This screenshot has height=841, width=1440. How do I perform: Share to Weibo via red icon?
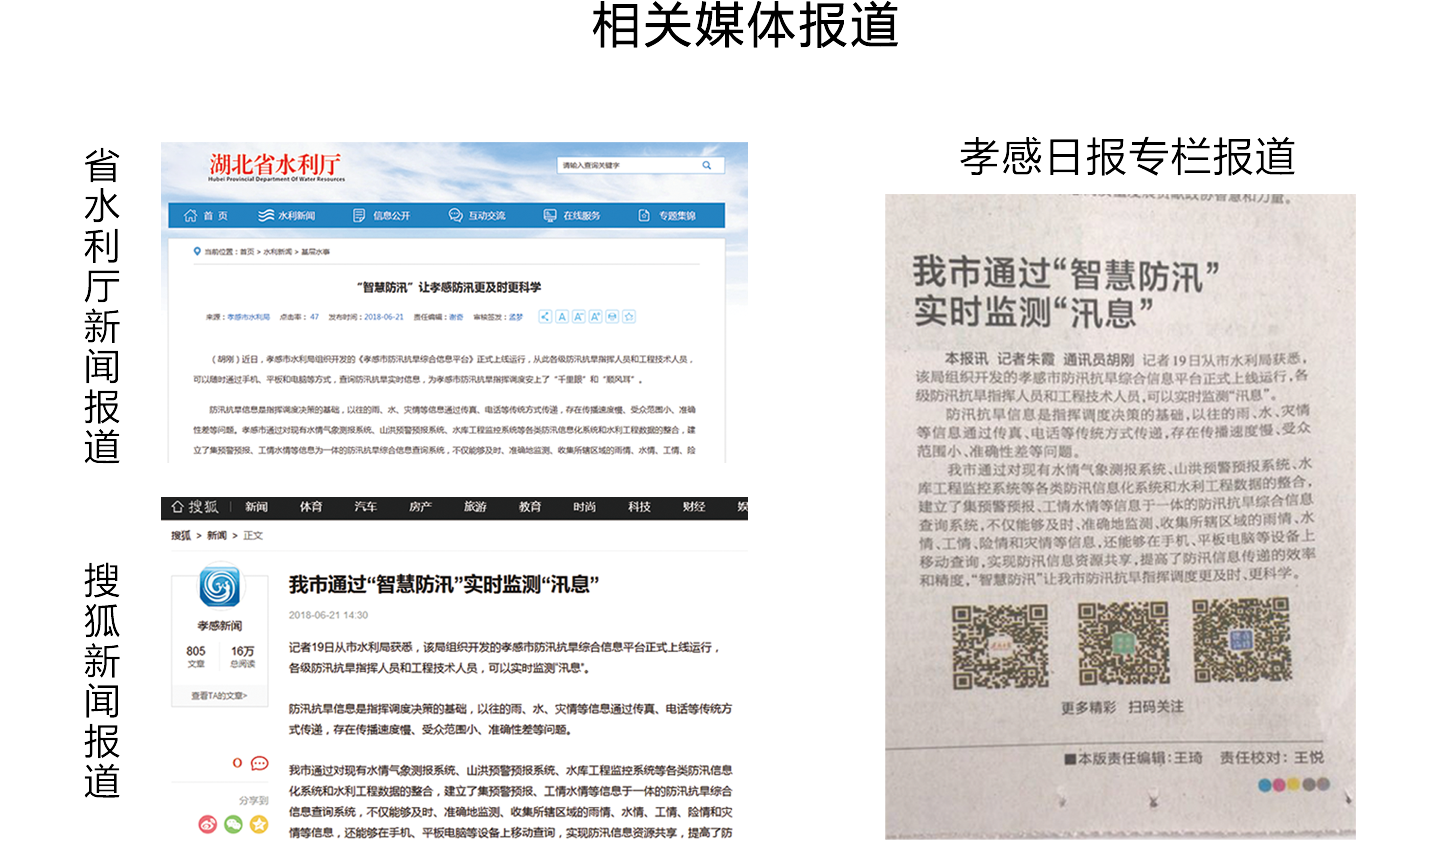coord(208,824)
